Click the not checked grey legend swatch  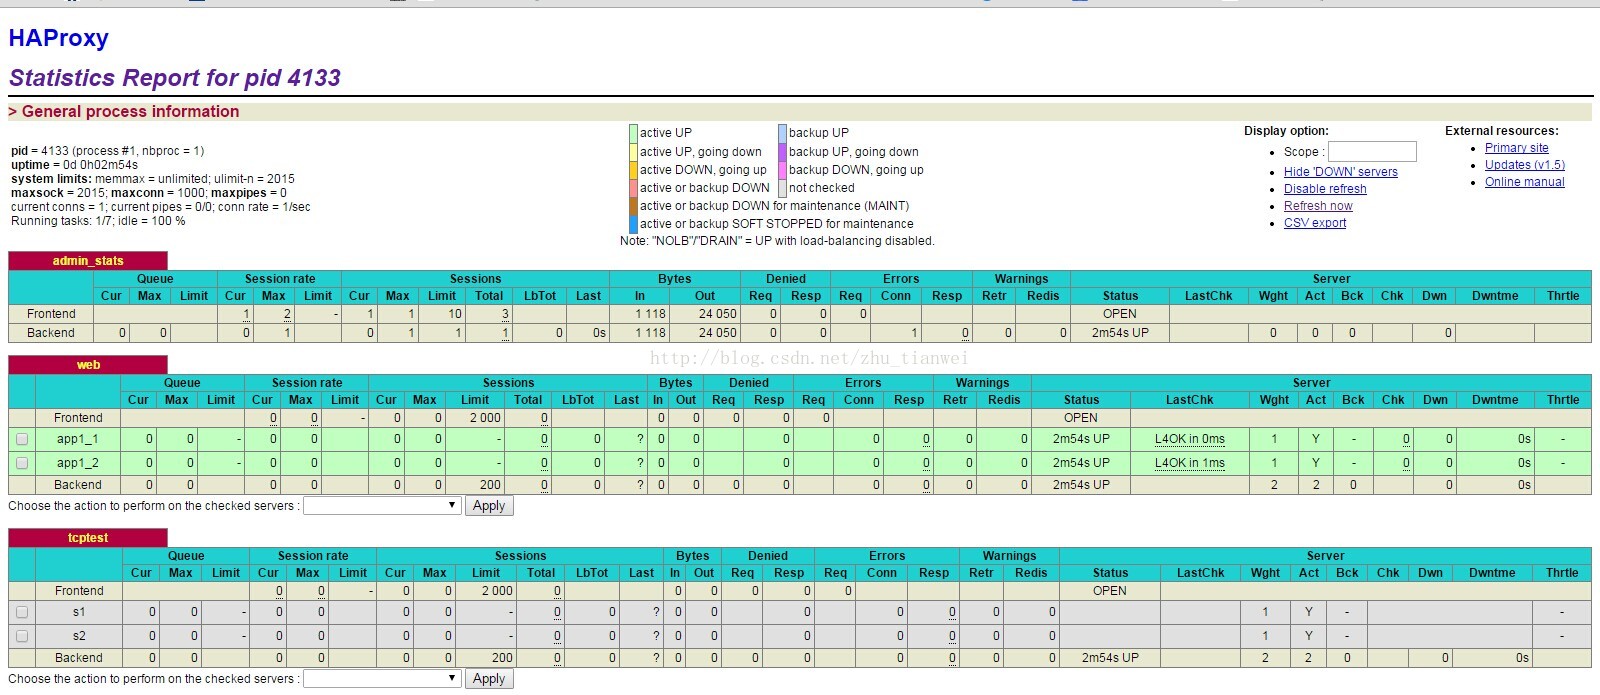pos(782,188)
